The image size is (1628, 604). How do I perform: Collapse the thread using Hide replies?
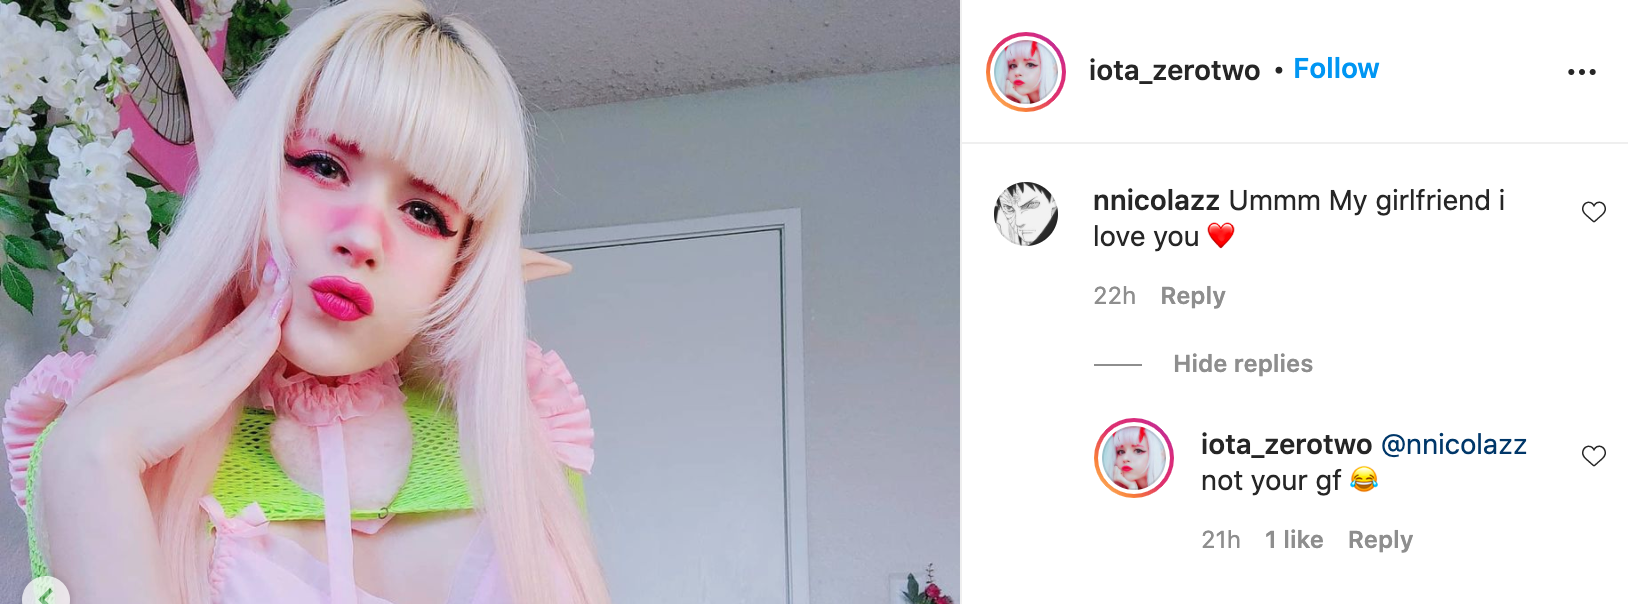(1243, 364)
